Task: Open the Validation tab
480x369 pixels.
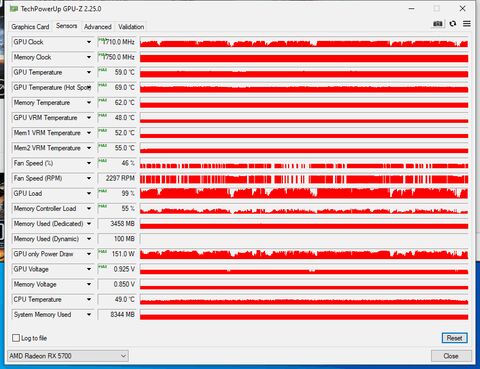Action: pos(131,27)
